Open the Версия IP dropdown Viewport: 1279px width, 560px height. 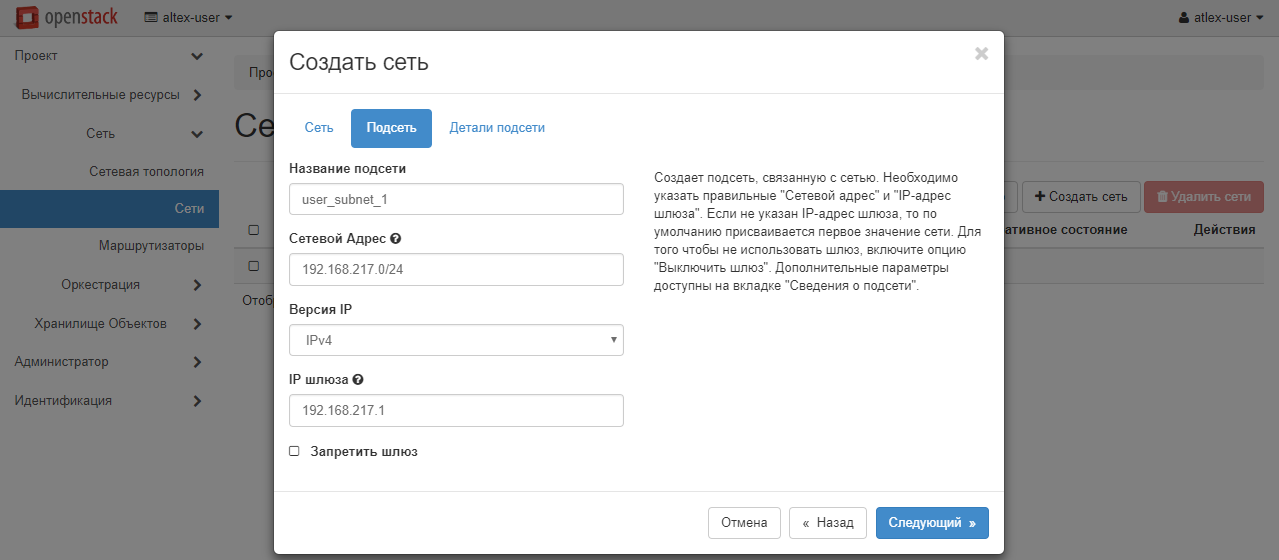(x=456, y=340)
